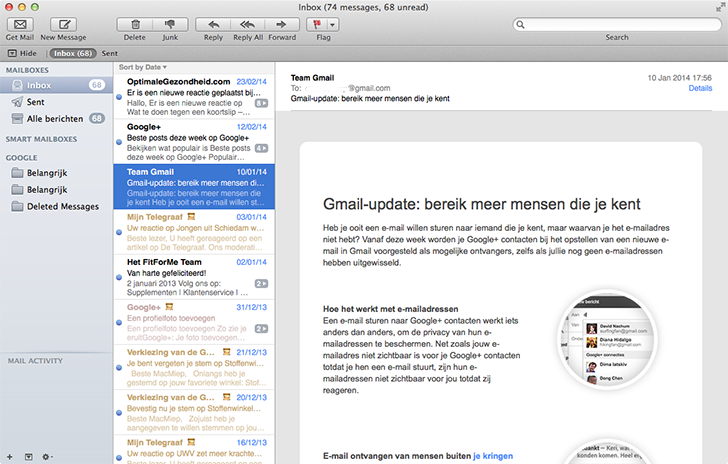
Task: Click the search magnifier icon
Action: coord(520,25)
